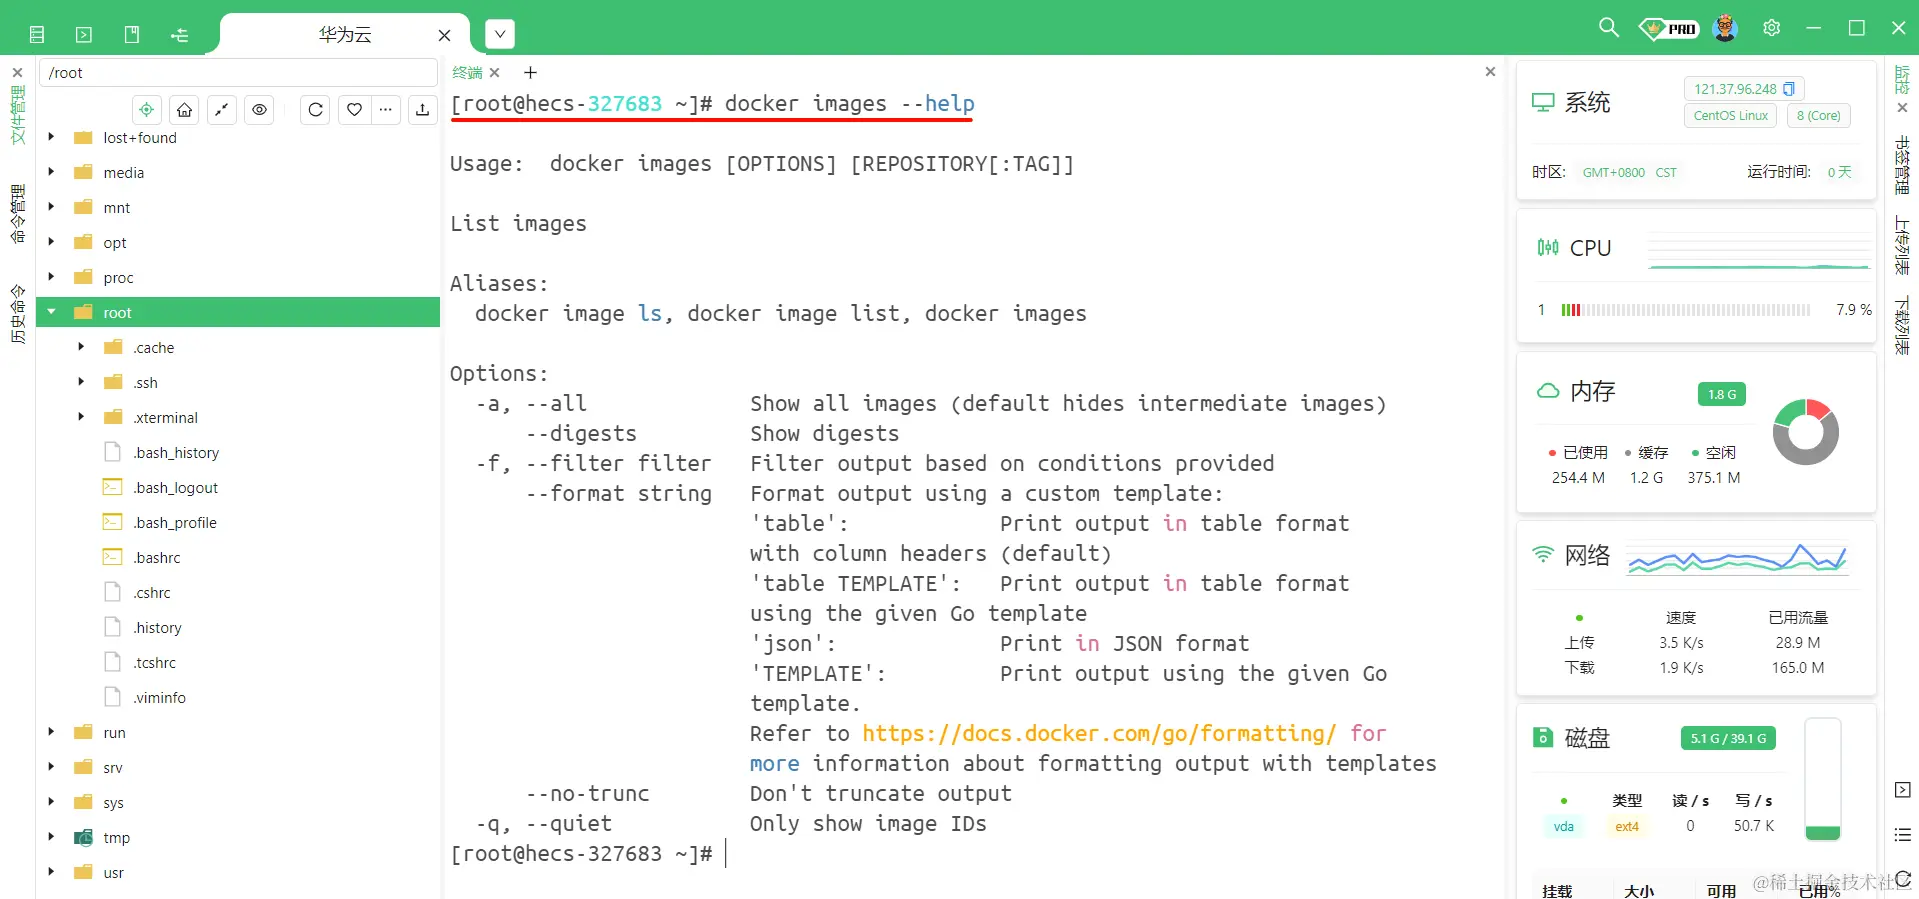The image size is (1919, 899).
Task: Open the tab list dropdown arrow
Action: click(x=500, y=35)
